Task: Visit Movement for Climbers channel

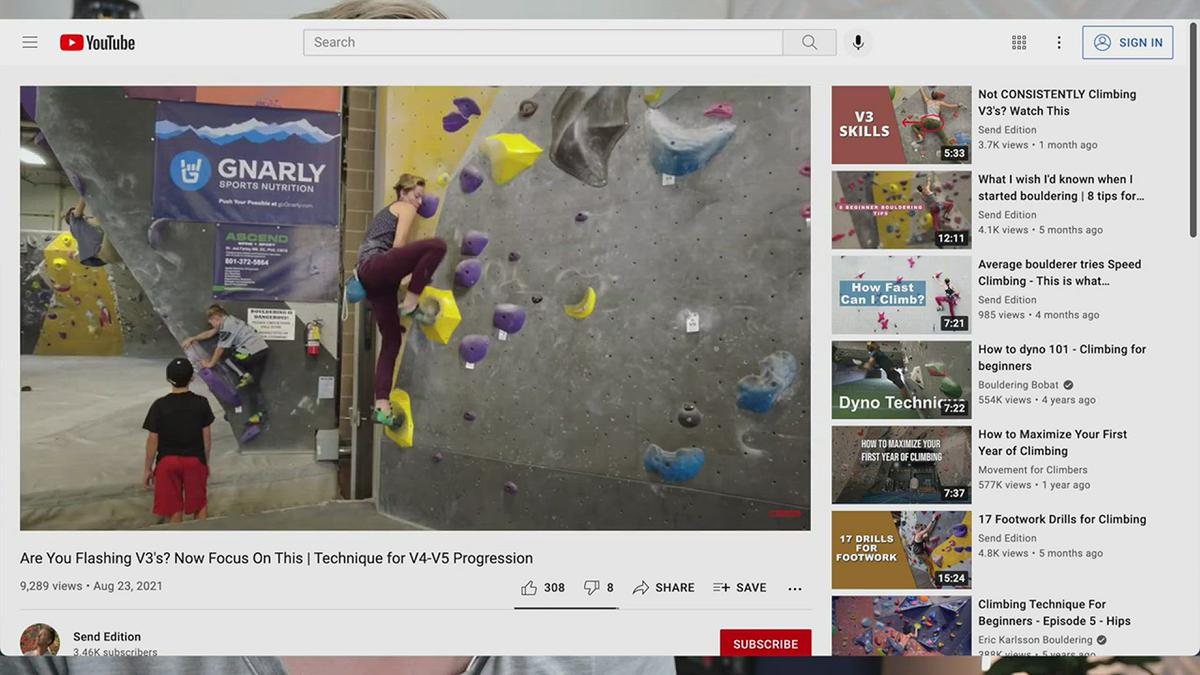Action: pyautogui.click(x=1033, y=470)
